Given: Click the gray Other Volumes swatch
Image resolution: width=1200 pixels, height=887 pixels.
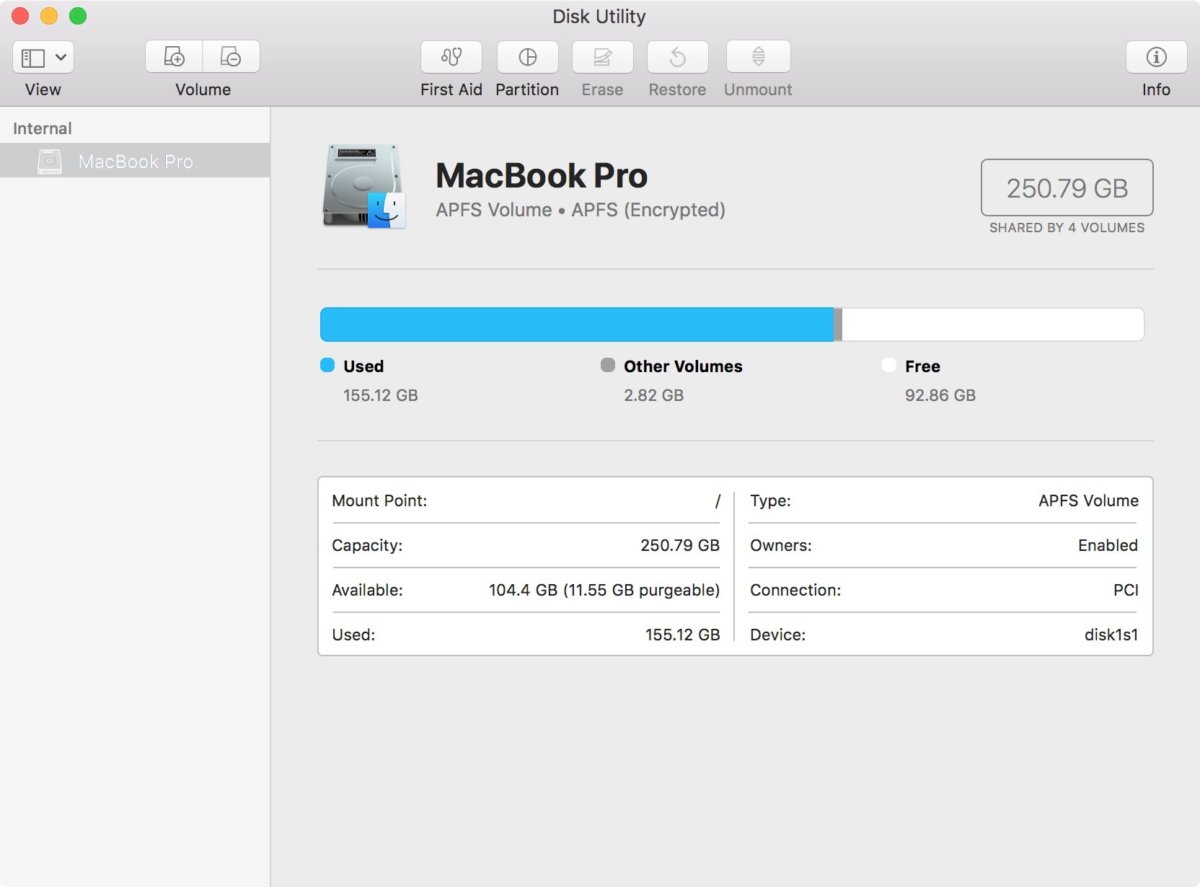Looking at the screenshot, I should click(607, 365).
